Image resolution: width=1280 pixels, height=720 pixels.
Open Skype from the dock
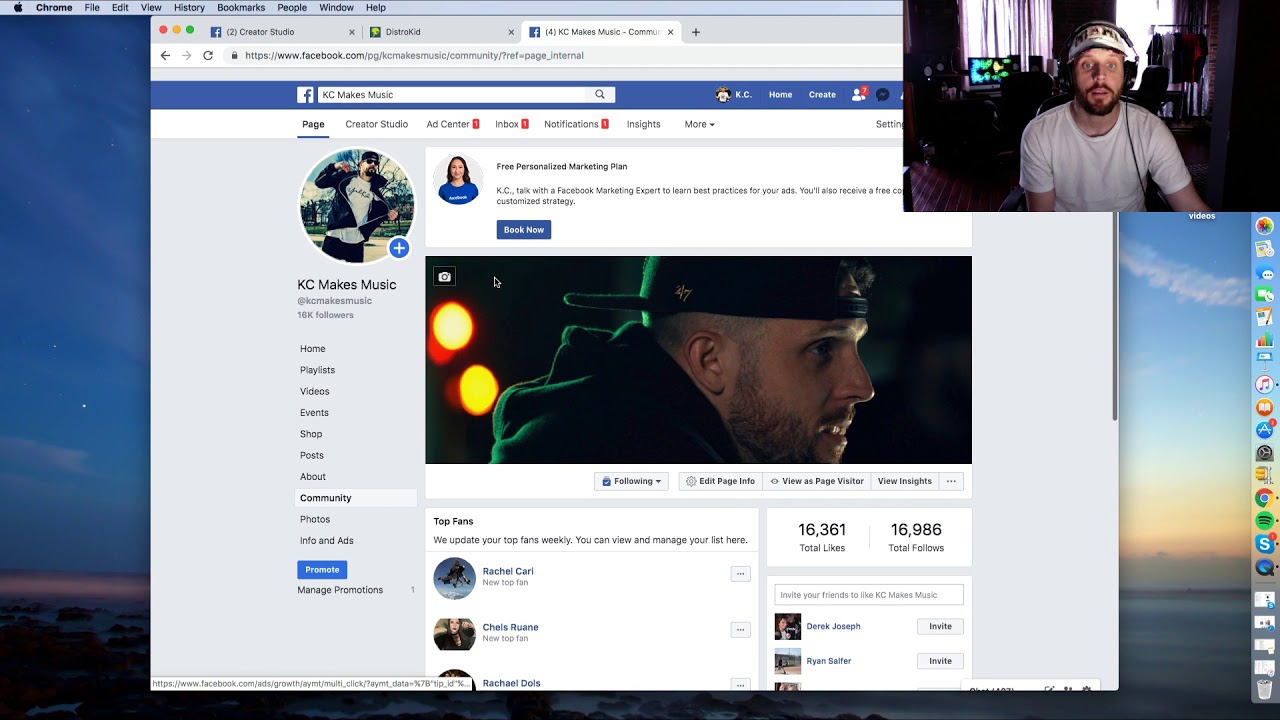pos(1265,544)
